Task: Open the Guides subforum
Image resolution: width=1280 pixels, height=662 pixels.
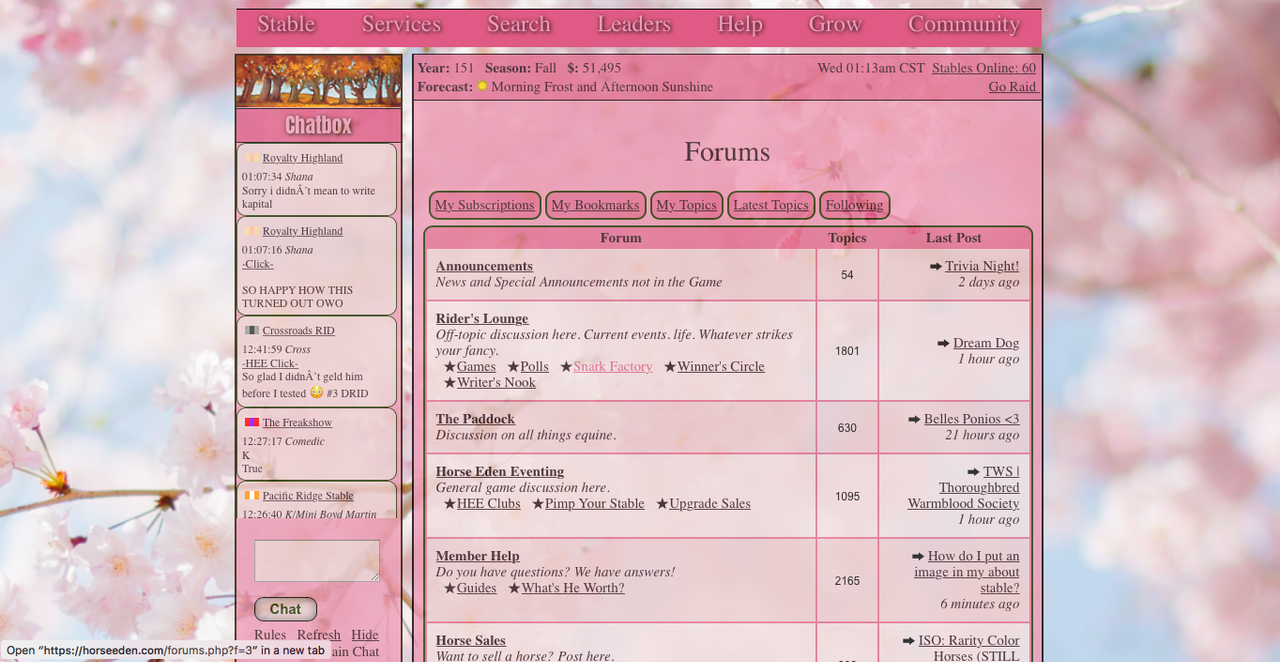Action: pyautogui.click(x=476, y=588)
